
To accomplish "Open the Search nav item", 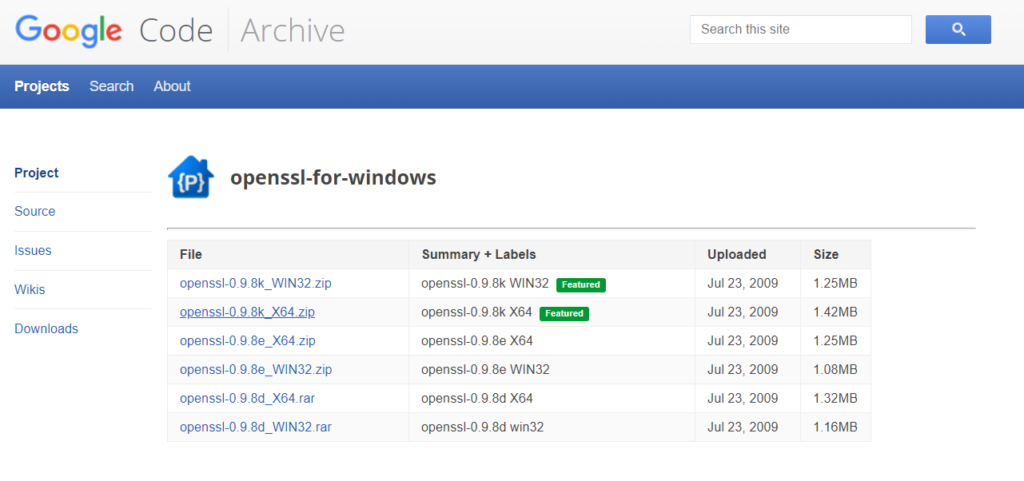I will coord(112,86).
